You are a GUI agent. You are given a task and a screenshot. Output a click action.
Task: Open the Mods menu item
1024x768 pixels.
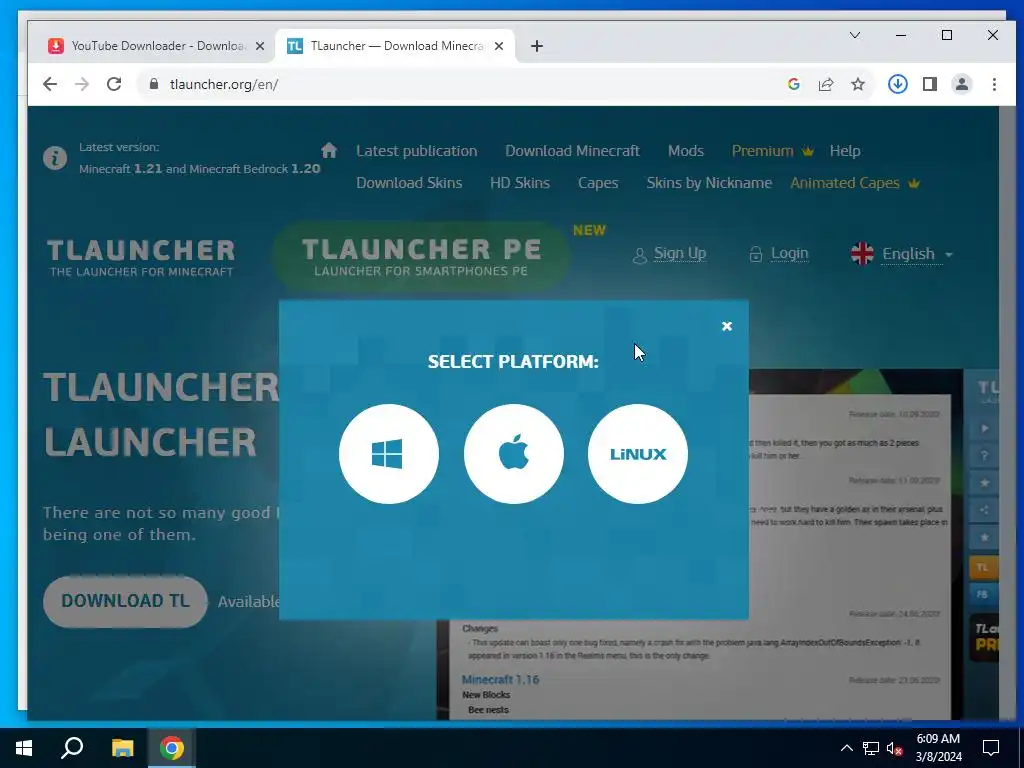point(686,151)
